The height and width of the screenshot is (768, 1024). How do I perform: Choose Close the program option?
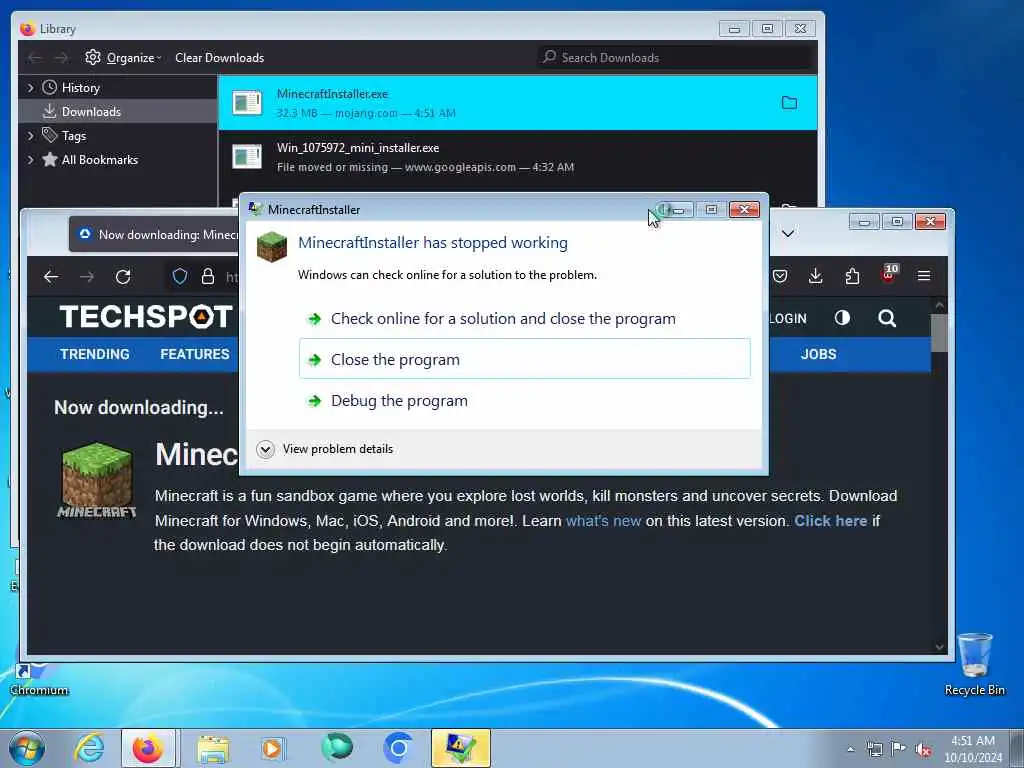click(524, 359)
